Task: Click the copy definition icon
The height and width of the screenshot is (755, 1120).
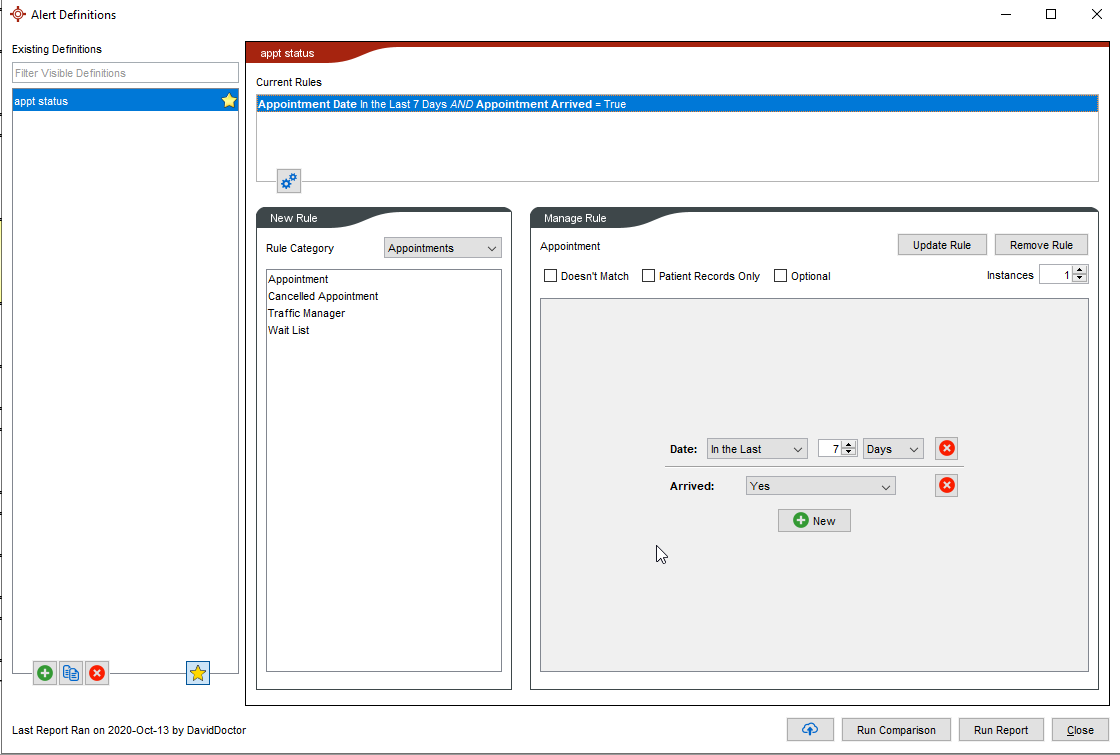Action: [x=71, y=673]
